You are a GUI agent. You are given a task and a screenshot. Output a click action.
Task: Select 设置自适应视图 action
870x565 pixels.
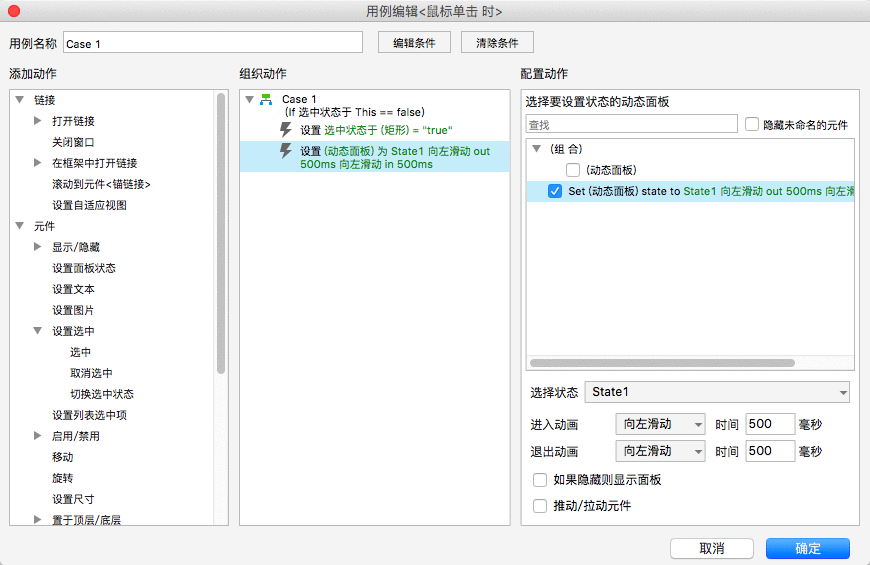click(x=89, y=205)
